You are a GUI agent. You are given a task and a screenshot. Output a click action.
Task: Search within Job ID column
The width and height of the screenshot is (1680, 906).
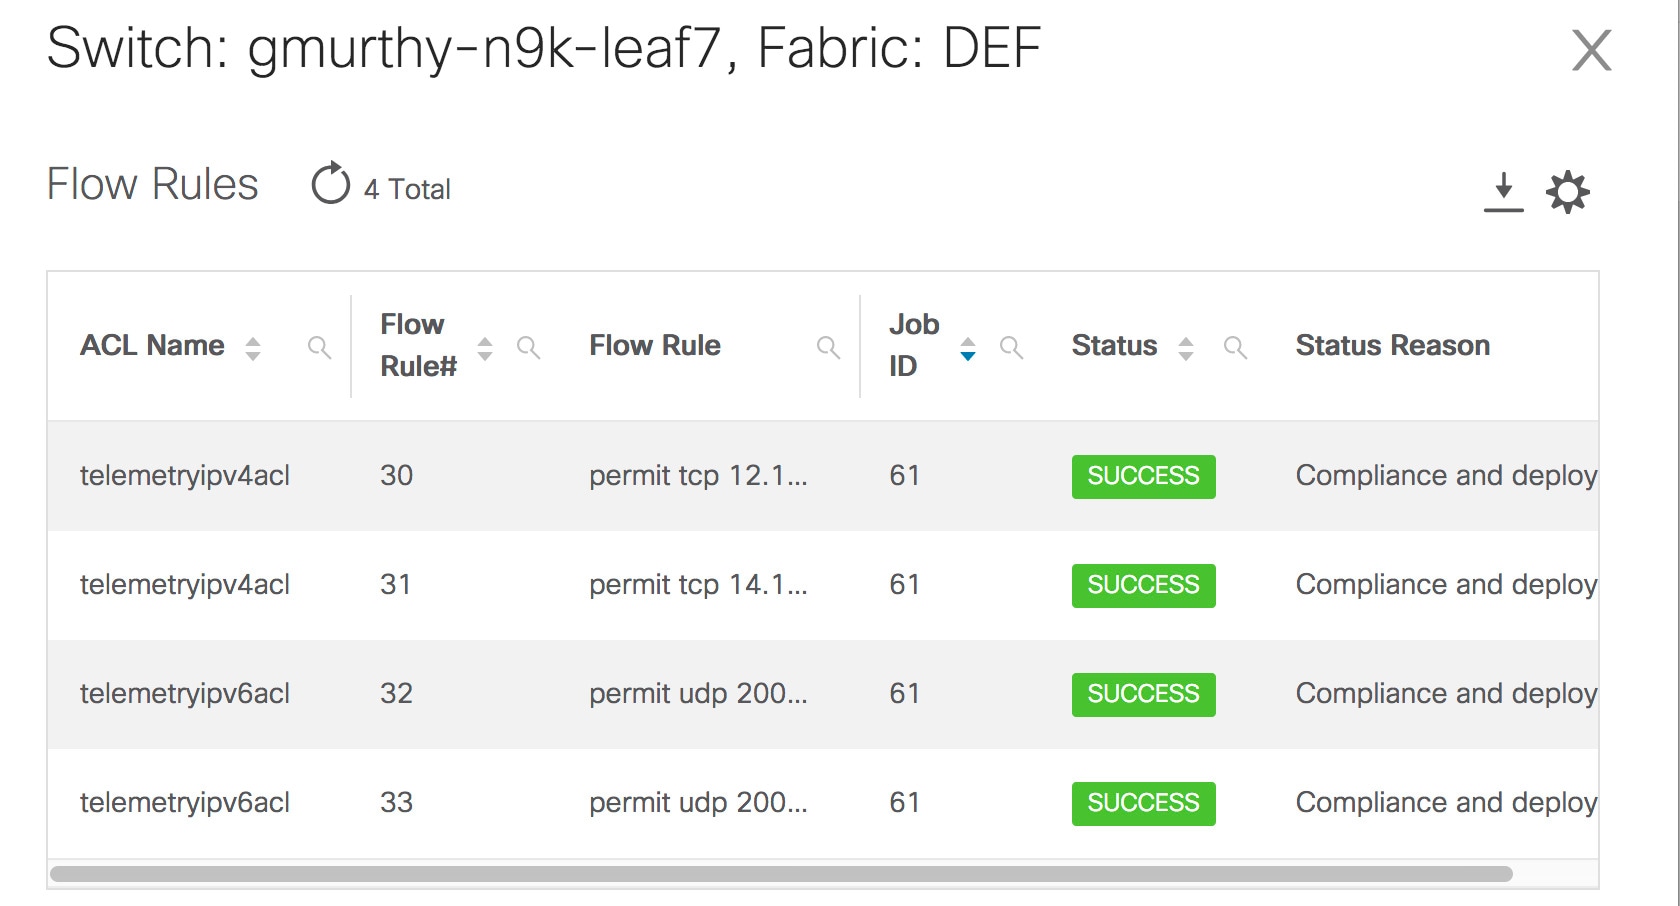pos(1011,347)
